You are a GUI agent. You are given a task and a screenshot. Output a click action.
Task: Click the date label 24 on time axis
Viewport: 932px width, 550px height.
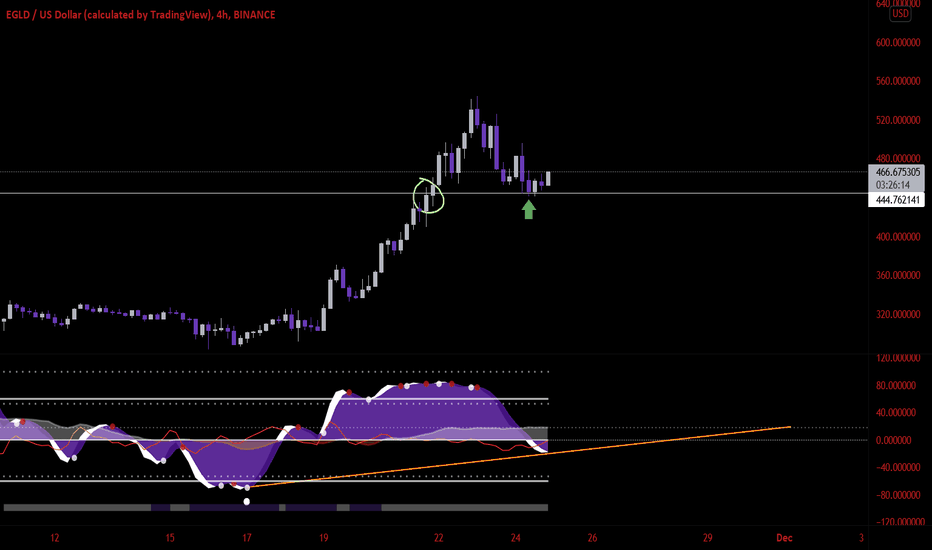pyautogui.click(x=515, y=538)
